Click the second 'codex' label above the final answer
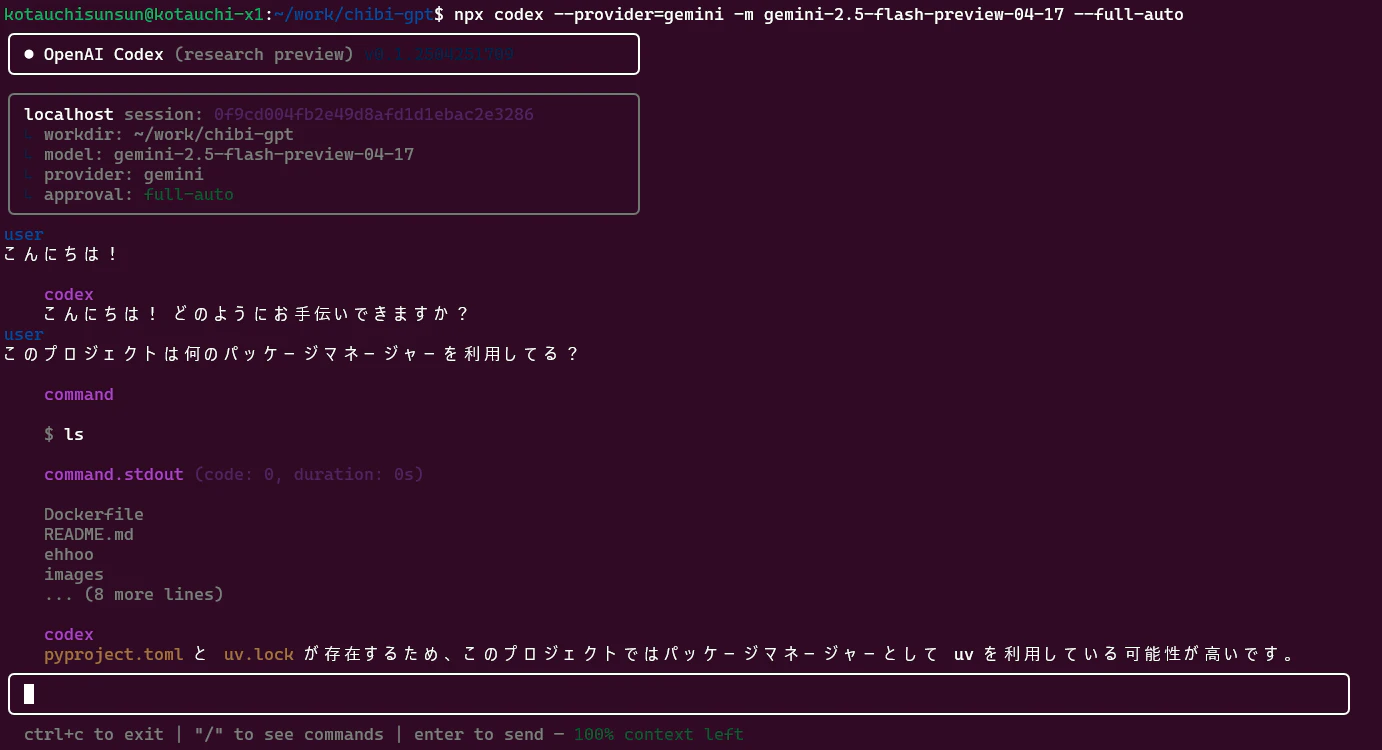This screenshot has height=750, width=1382. (x=69, y=634)
